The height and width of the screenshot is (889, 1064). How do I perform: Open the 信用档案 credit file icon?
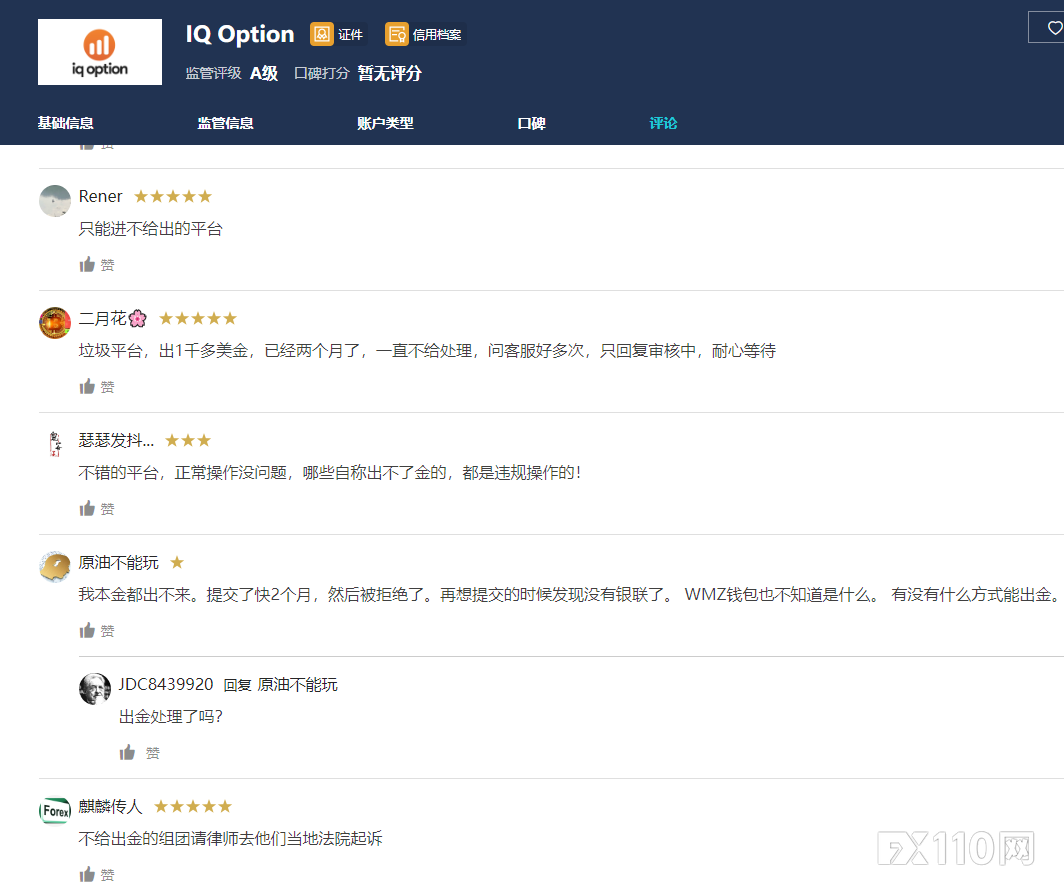coord(396,34)
